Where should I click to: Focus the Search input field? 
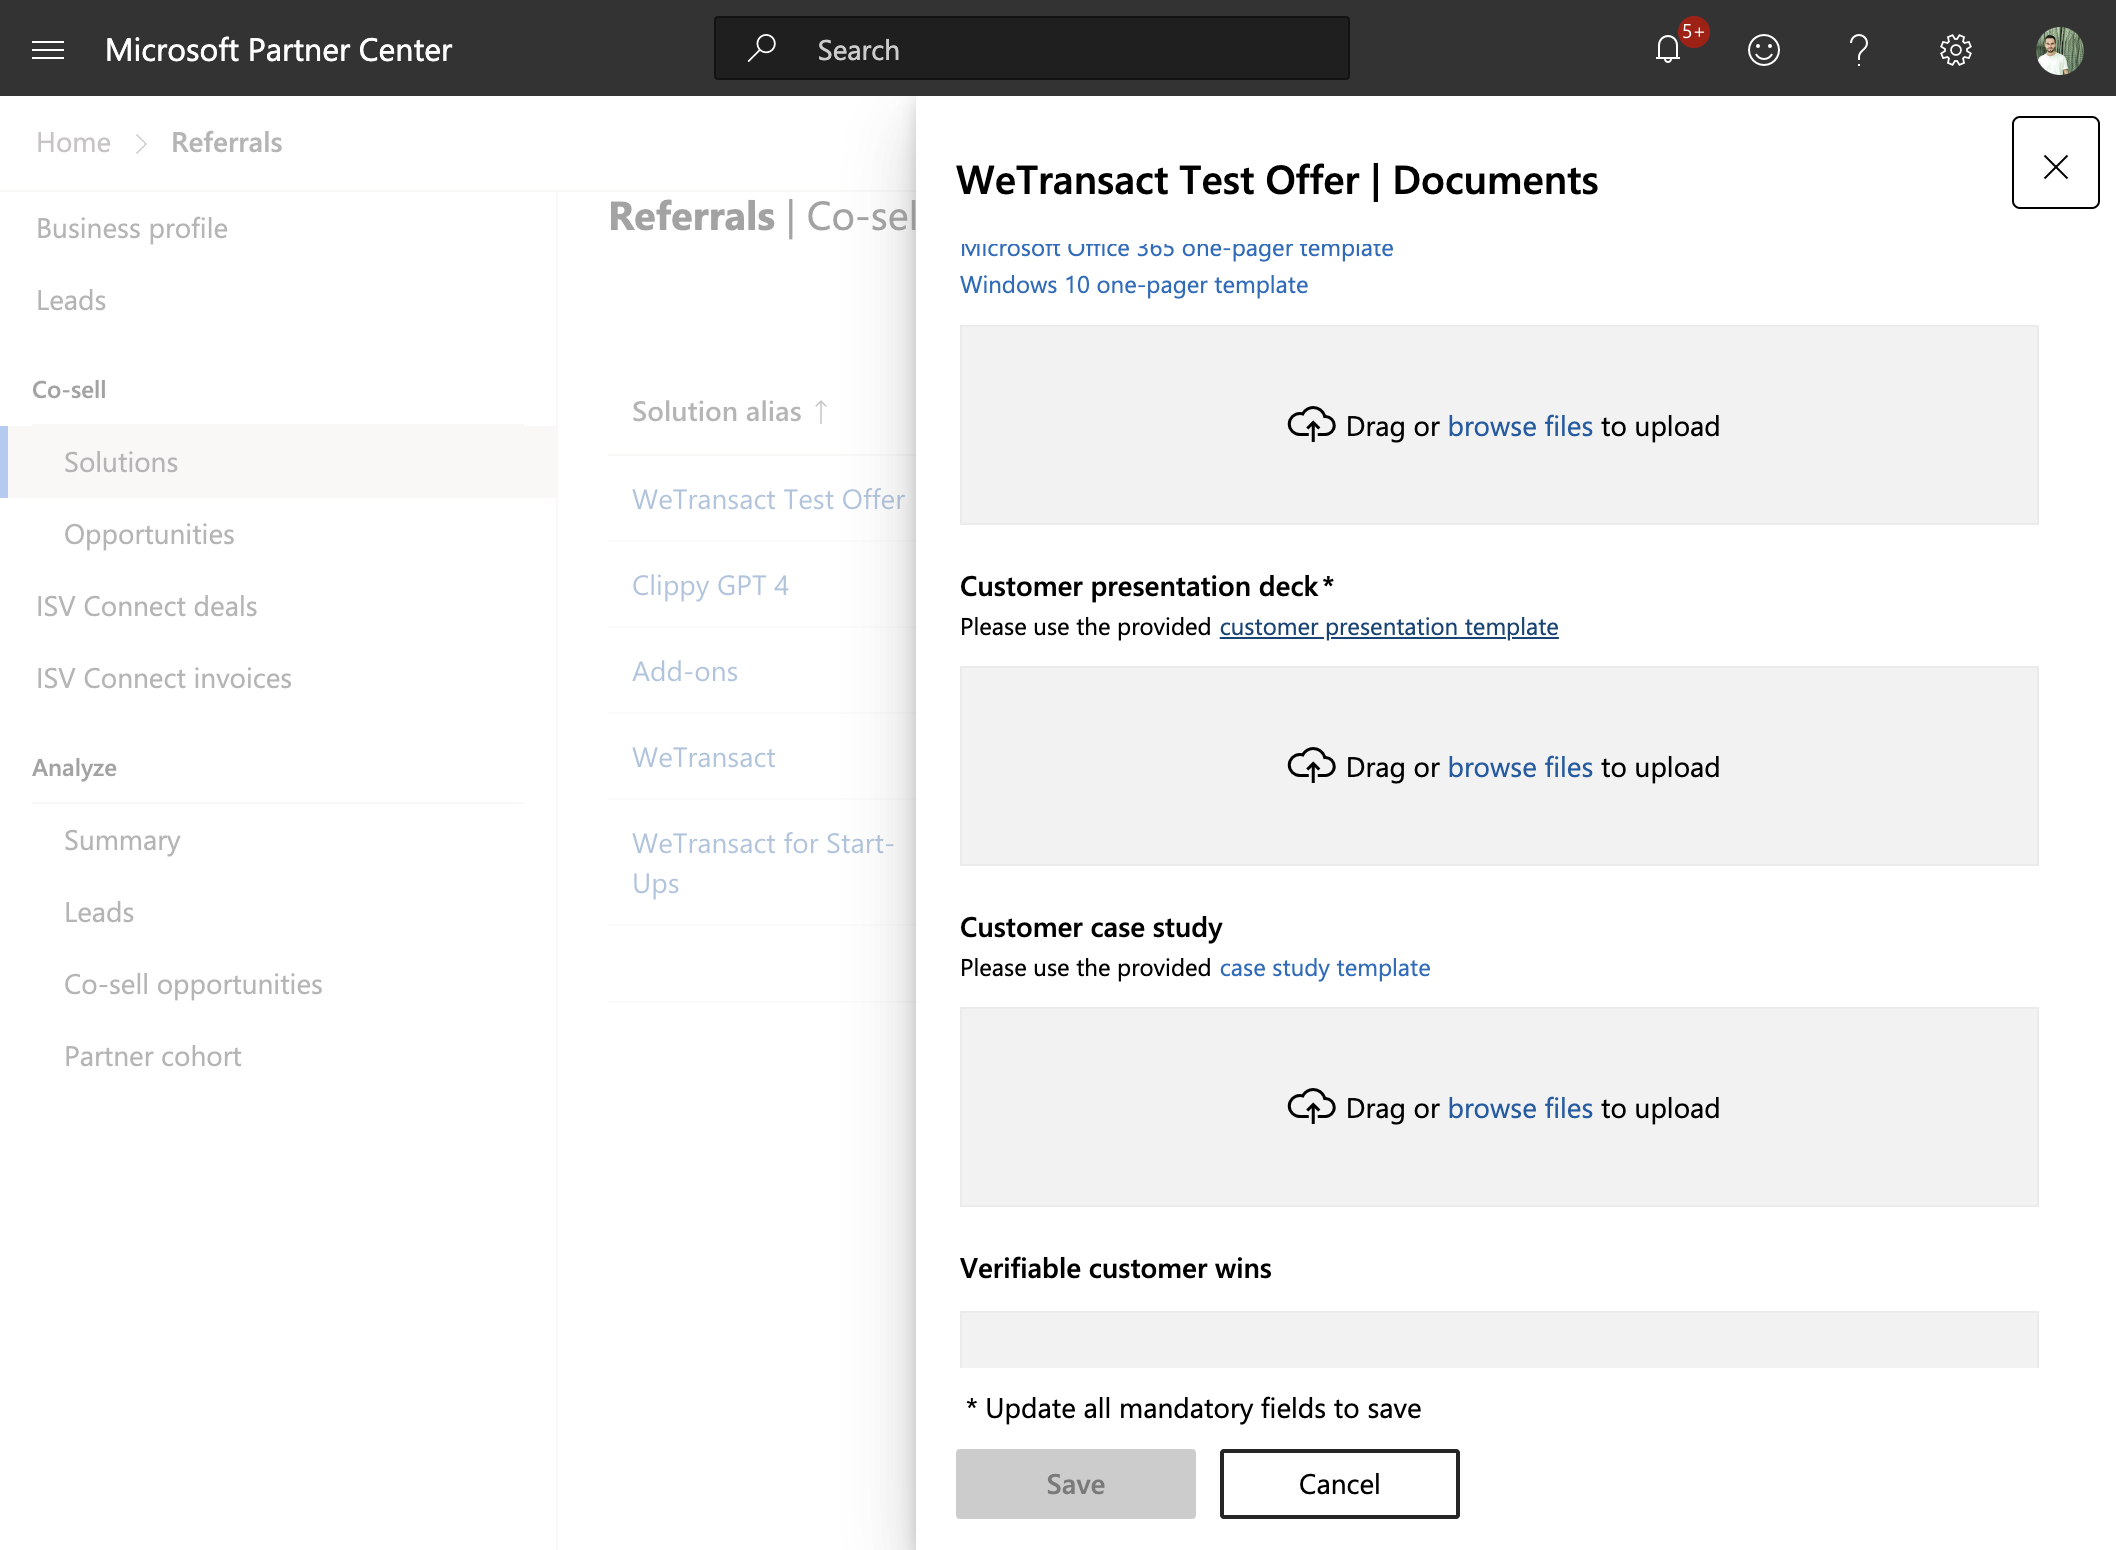1032,48
